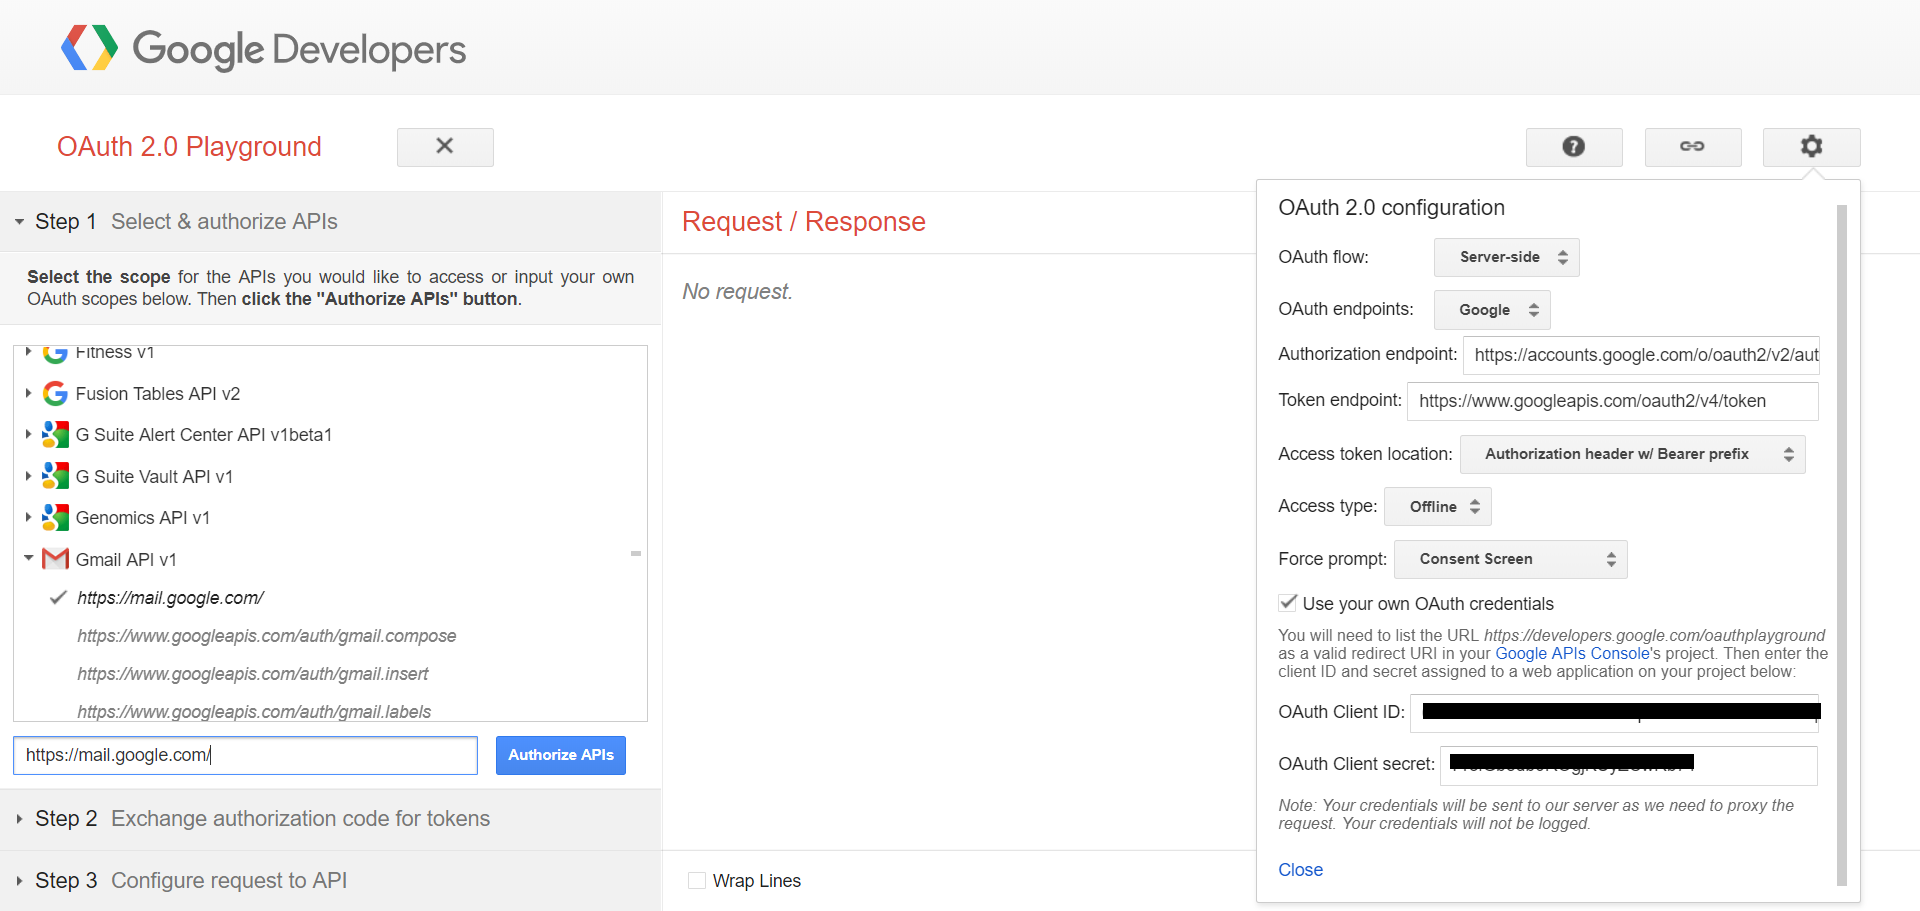Screen dimensions: 1920x911
Task: Expand the G Suite Alert Center API node
Action: 29,434
